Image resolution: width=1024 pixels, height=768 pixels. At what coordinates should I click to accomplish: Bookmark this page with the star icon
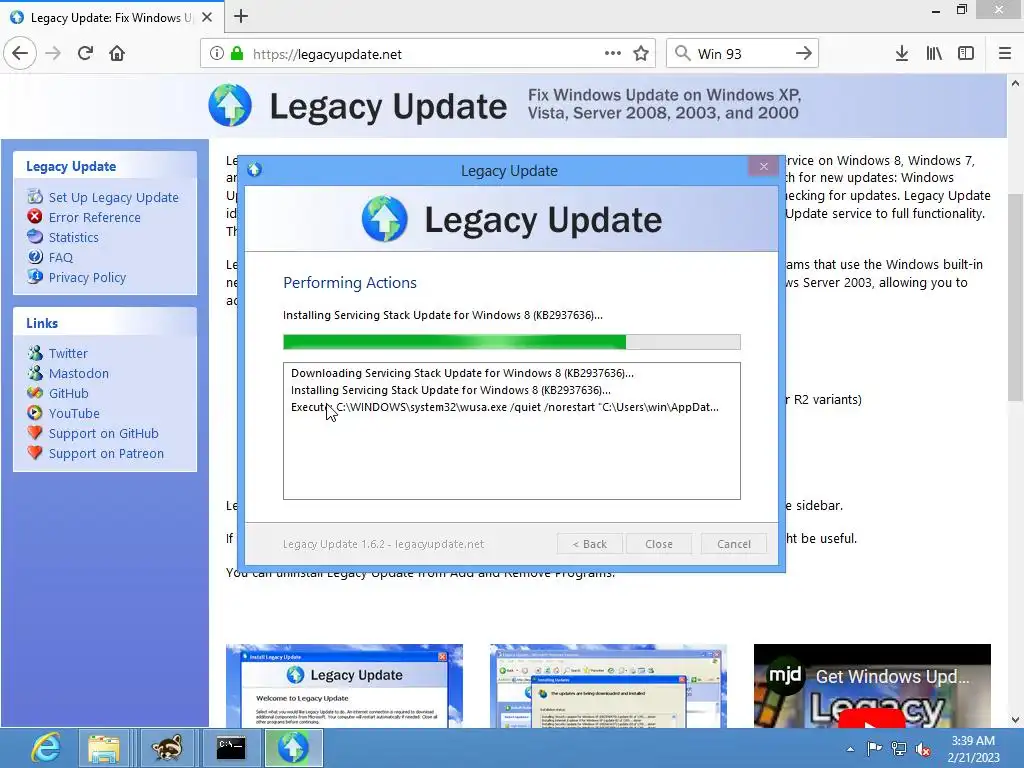(641, 54)
